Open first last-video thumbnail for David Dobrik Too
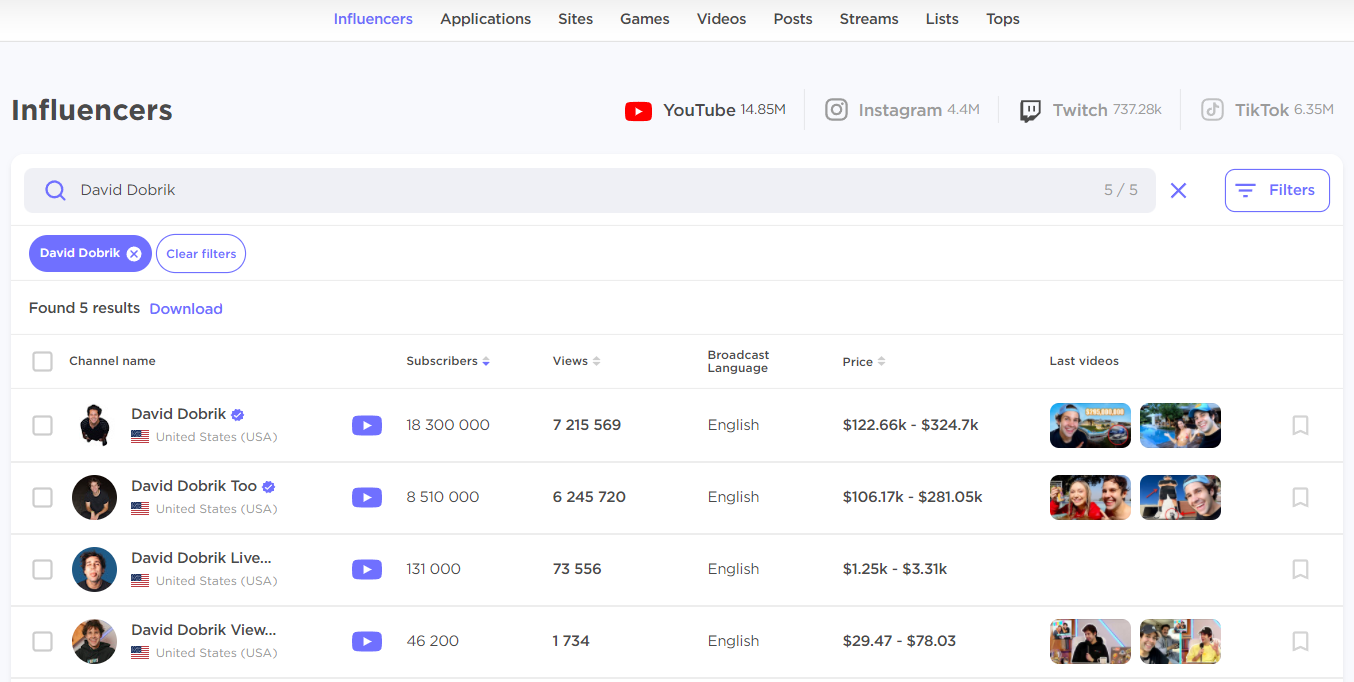 pos(1090,497)
